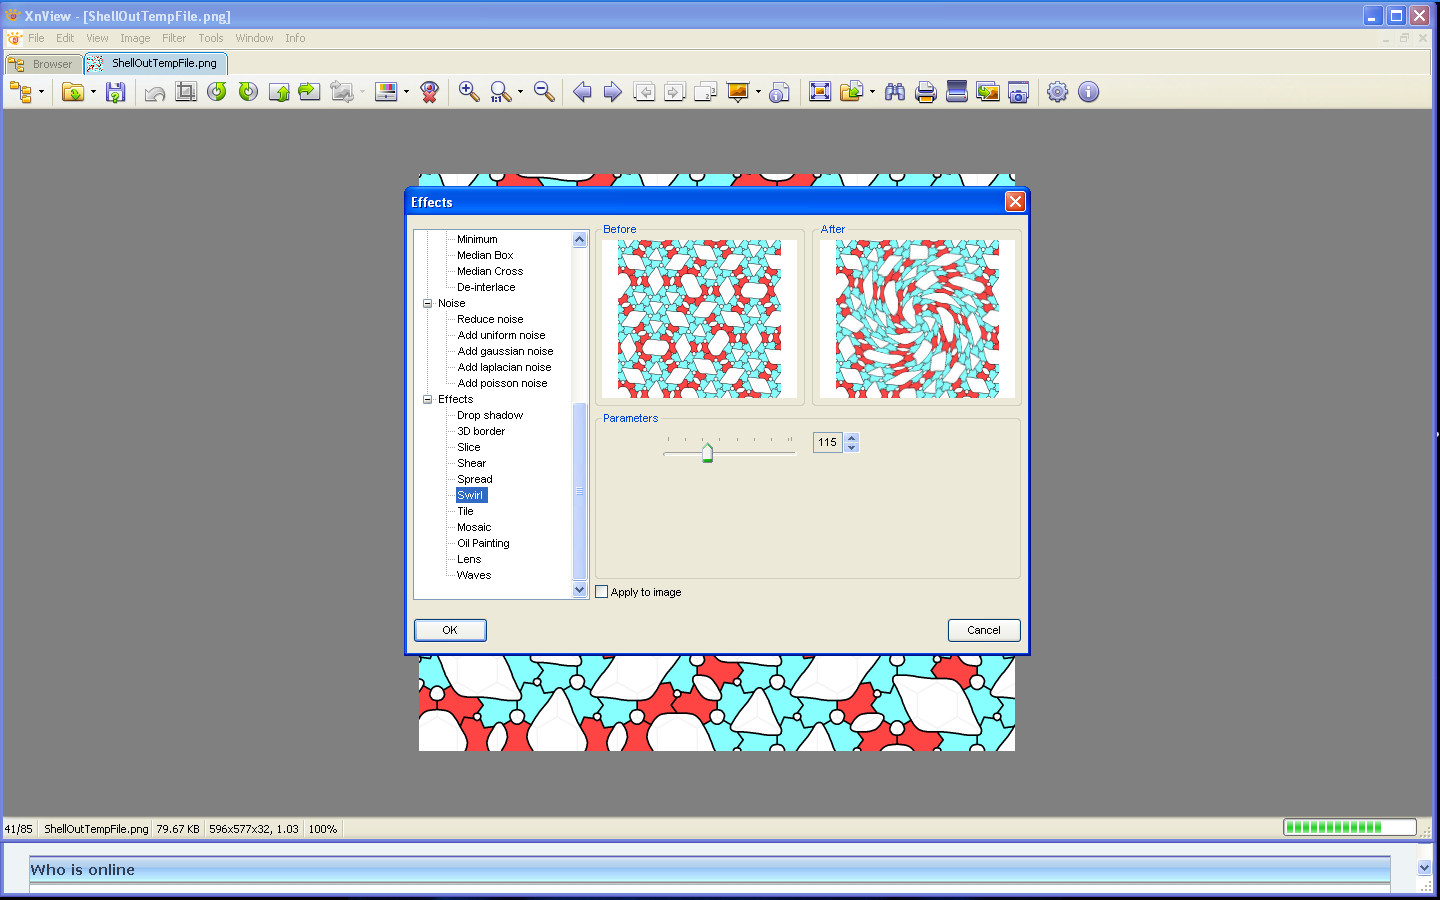The height and width of the screenshot is (900, 1440).
Task: Rotate image counter-clockwise icon
Action: [x=217, y=92]
